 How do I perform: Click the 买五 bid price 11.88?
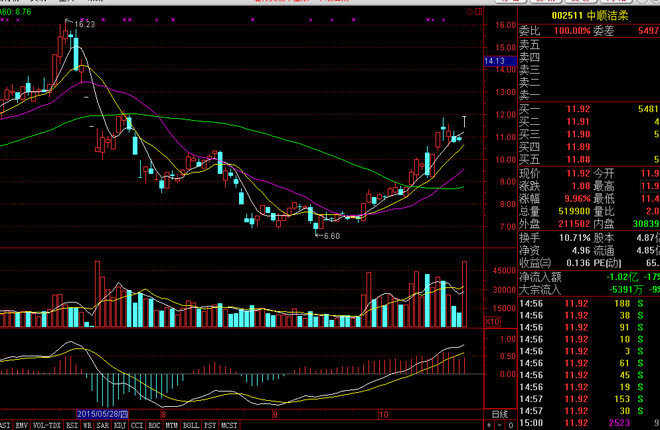click(x=578, y=160)
